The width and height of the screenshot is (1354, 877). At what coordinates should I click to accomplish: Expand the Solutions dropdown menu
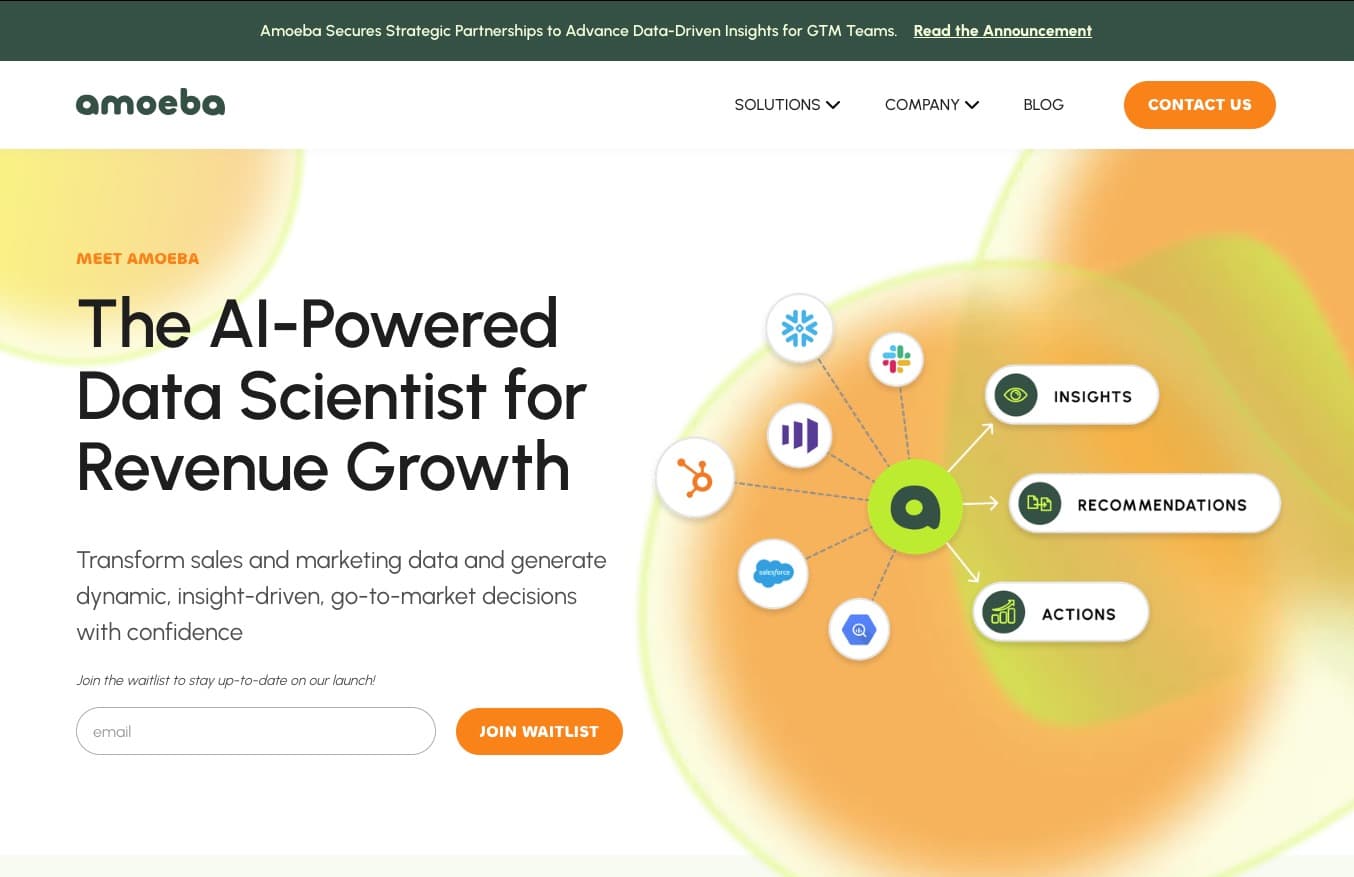tap(787, 105)
